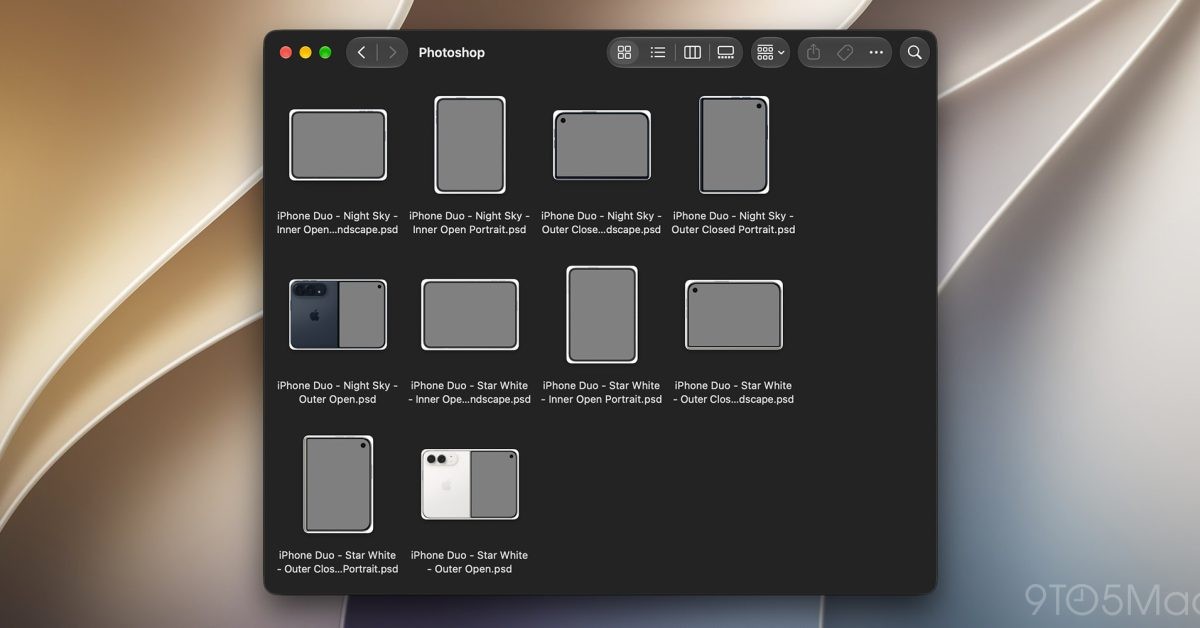
Task: Select Night Sky Outer Closed Portrait thumbnail
Action: [x=734, y=145]
